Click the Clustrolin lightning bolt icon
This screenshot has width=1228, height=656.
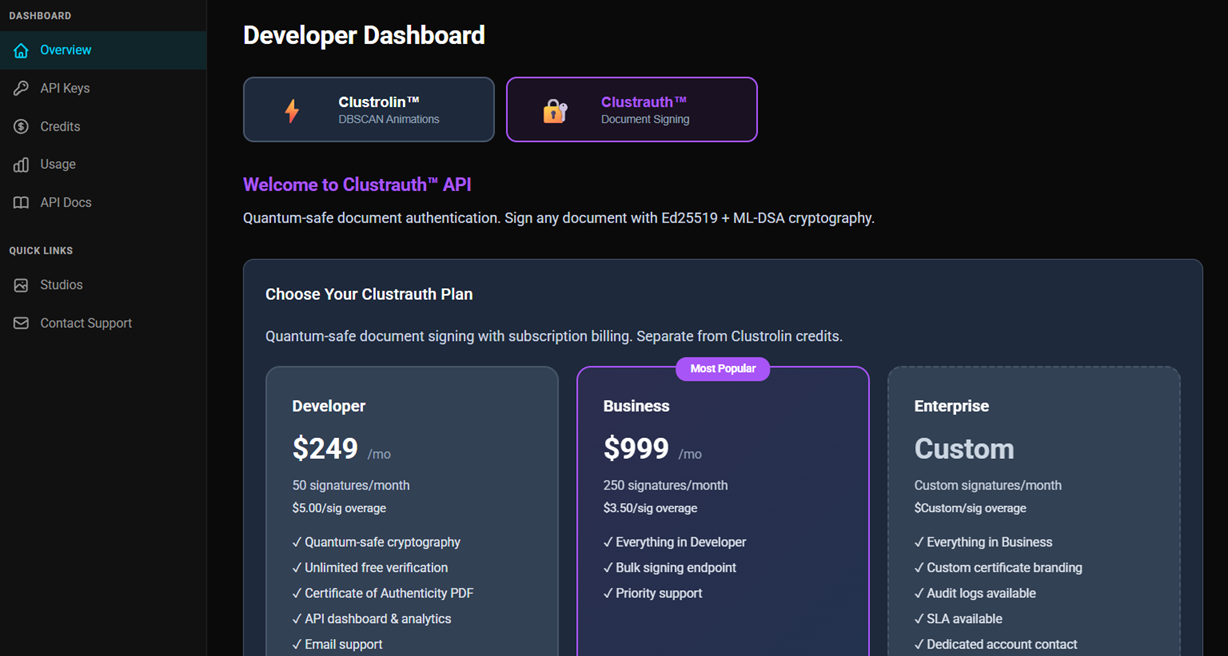click(x=291, y=110)
